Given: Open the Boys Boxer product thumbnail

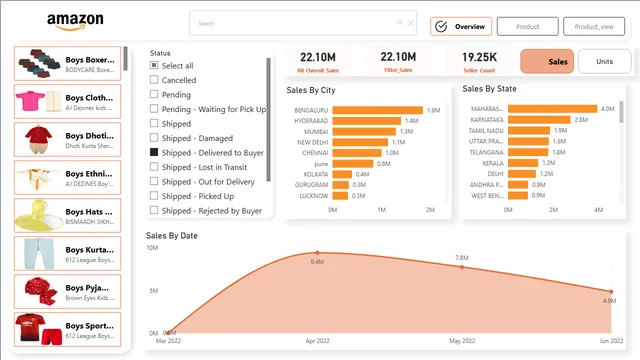Looking at the screenshot, I should (x=39, y=63).
